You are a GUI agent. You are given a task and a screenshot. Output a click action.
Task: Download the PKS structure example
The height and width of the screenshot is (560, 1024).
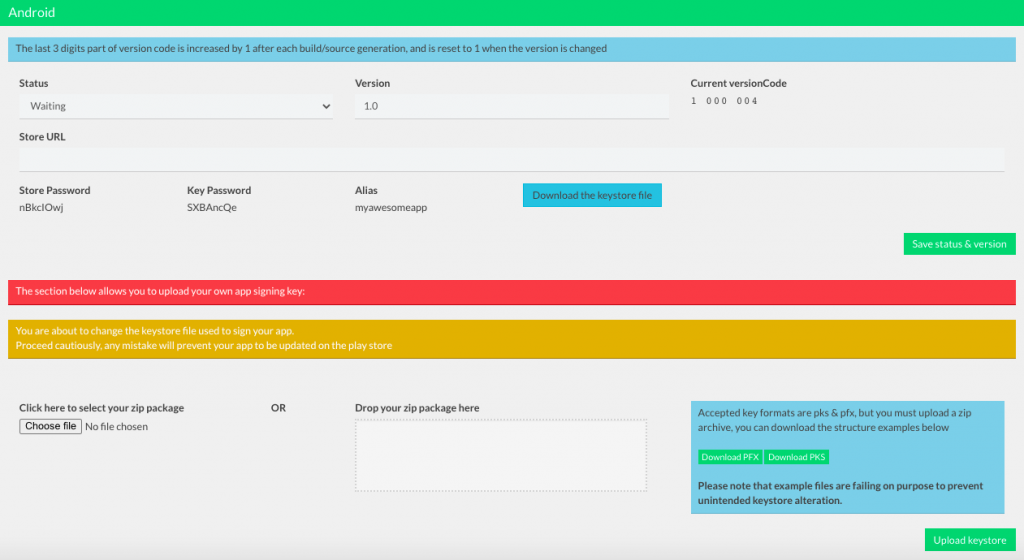[797, 457]
